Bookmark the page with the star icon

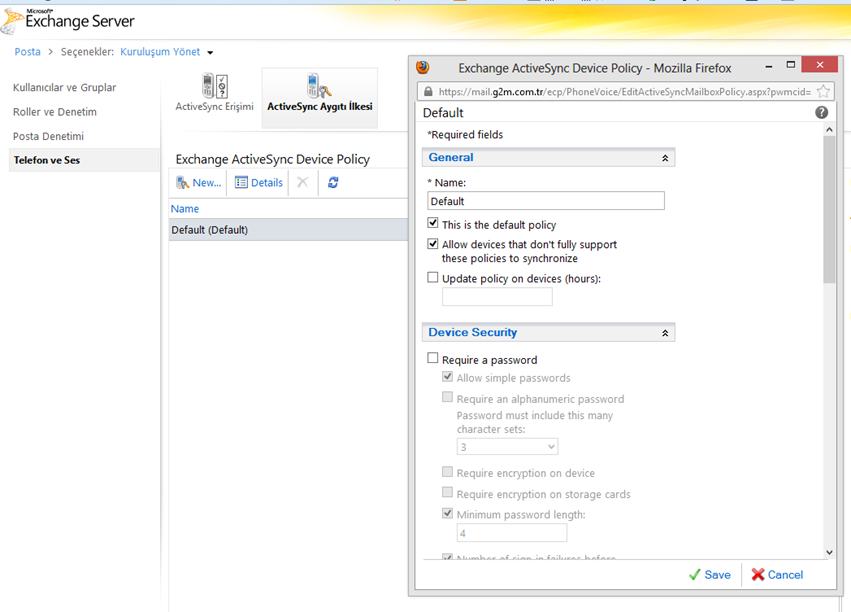click(823, 91)
